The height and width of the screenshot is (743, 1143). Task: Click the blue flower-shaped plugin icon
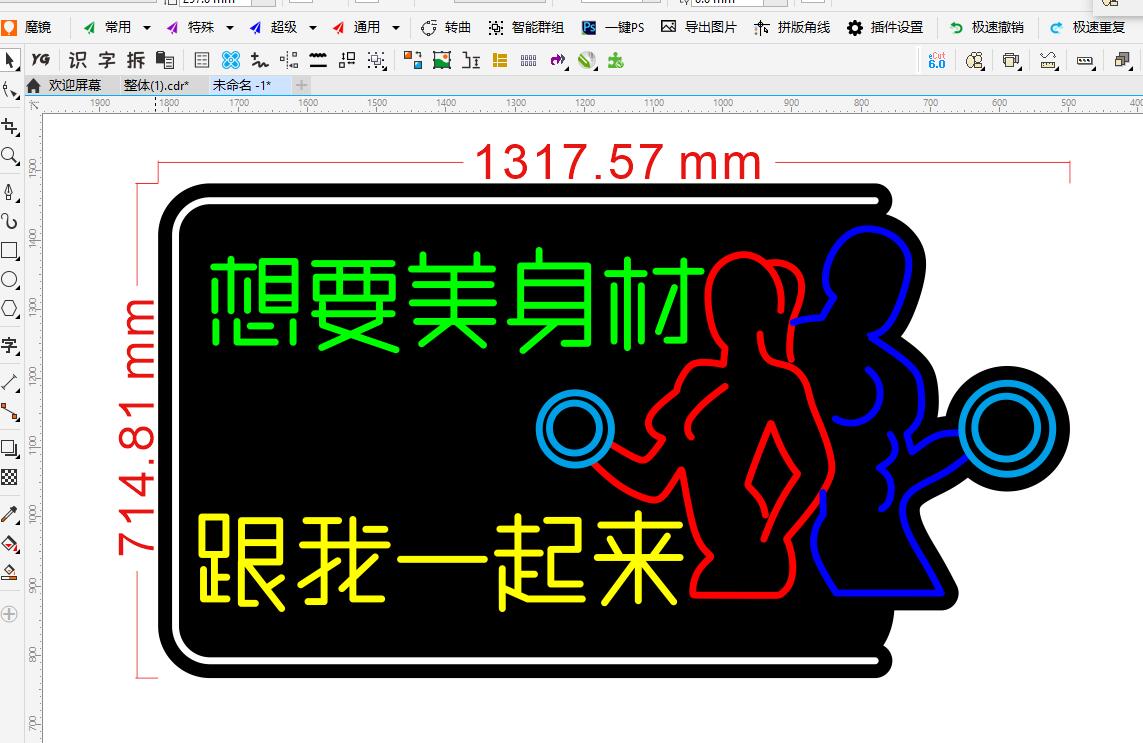pos(230,60)
